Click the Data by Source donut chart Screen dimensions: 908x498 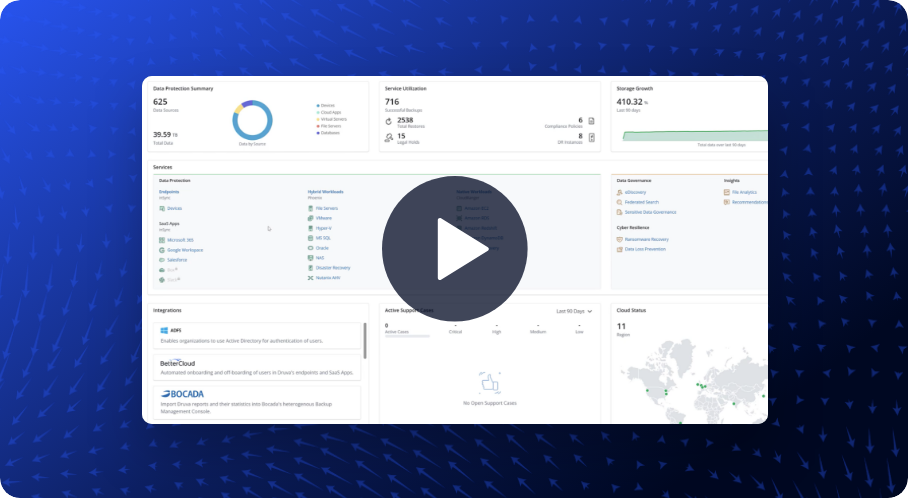[252, 121]
